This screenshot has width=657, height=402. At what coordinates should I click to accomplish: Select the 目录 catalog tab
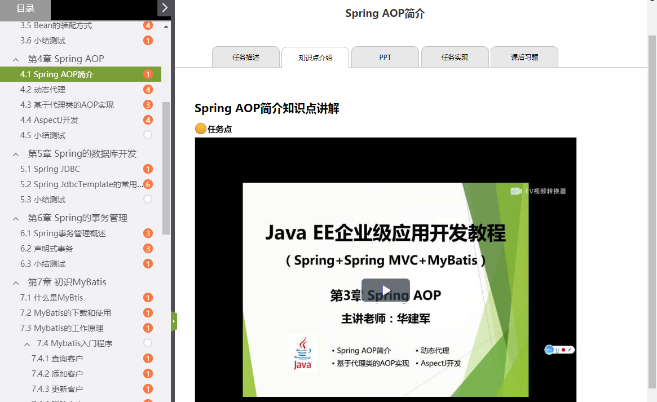[x=25, y=8]
